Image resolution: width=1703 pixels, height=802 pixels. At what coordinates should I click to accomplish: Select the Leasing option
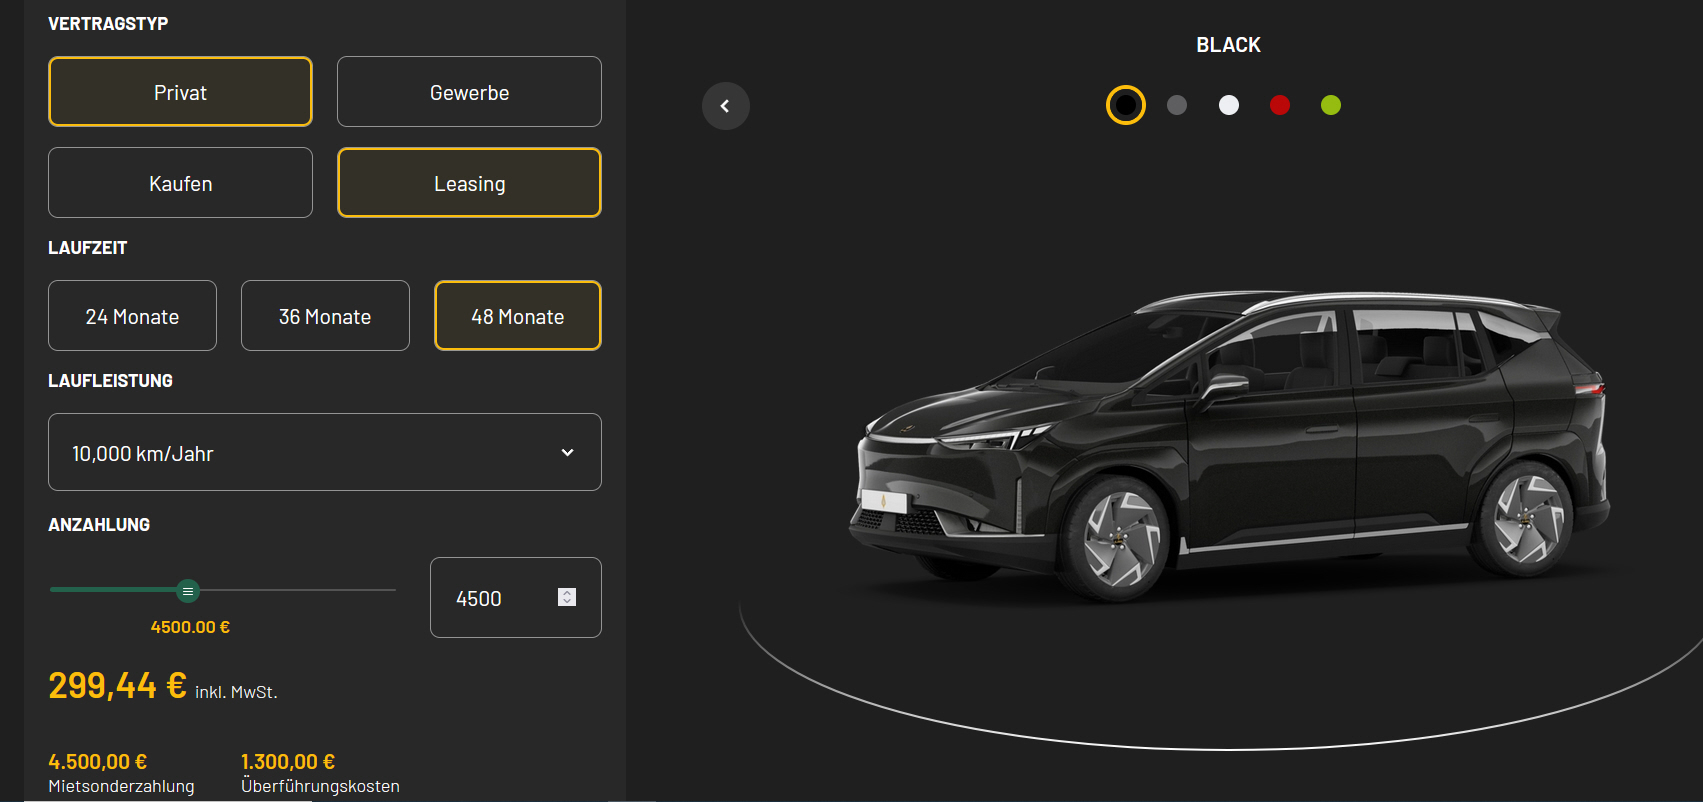click(469, 183)
